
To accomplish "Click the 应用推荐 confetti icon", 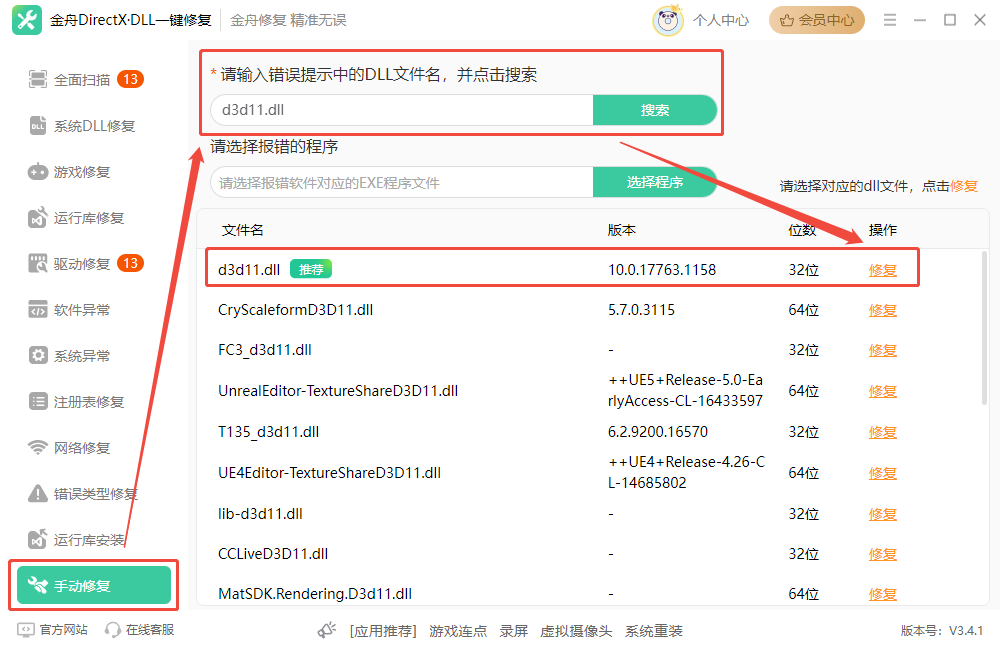I will click(327, 630).
